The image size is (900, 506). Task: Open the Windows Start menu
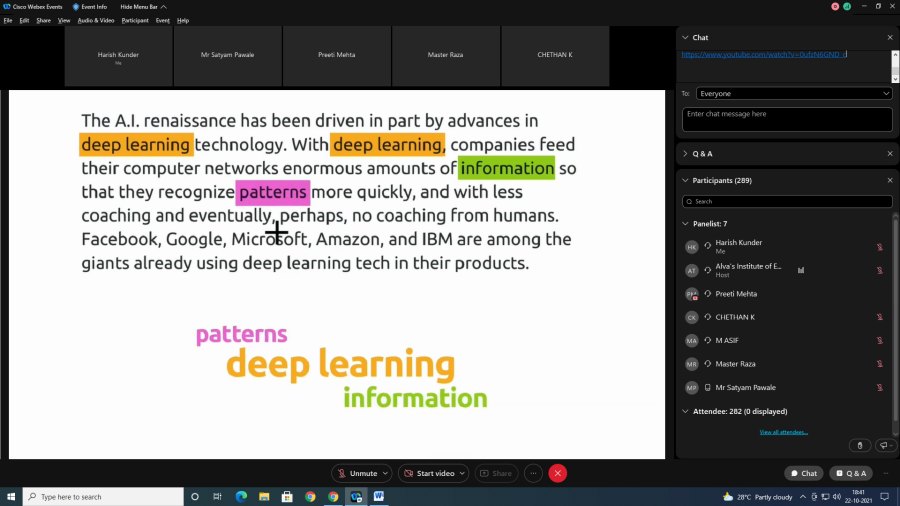(x=10, y=497)
